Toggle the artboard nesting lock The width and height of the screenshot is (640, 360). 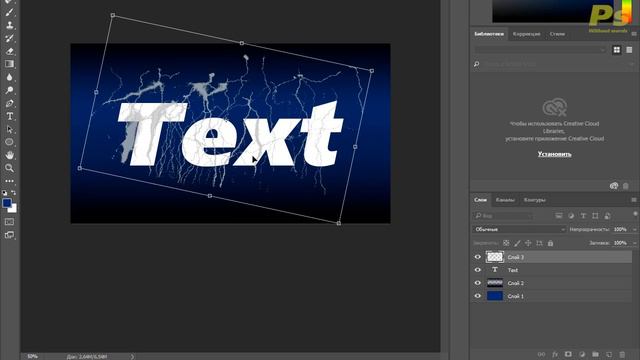point(539,243)
